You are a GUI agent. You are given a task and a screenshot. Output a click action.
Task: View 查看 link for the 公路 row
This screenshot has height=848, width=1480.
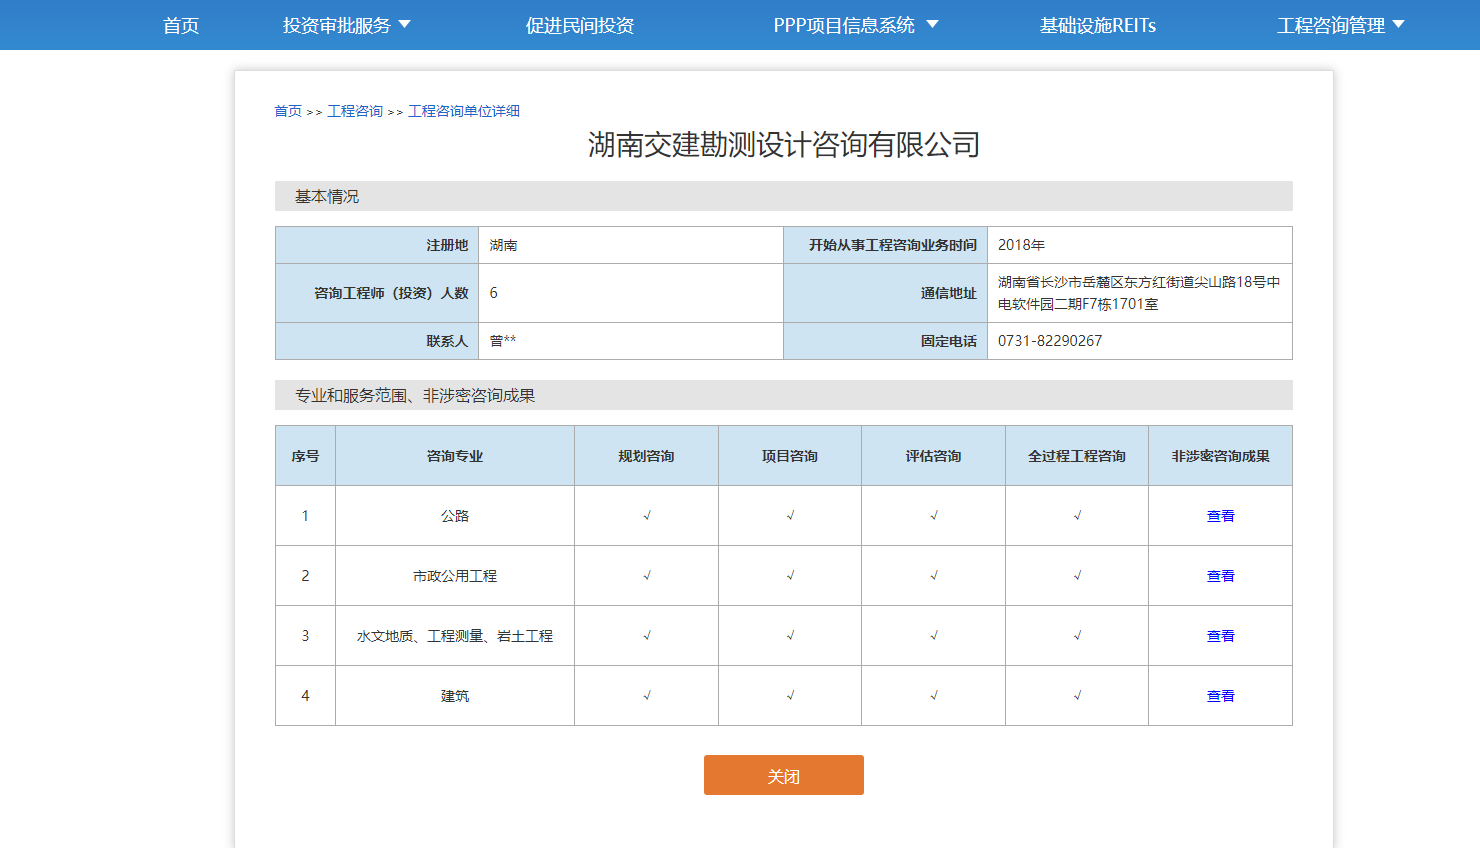(1220, 515)
